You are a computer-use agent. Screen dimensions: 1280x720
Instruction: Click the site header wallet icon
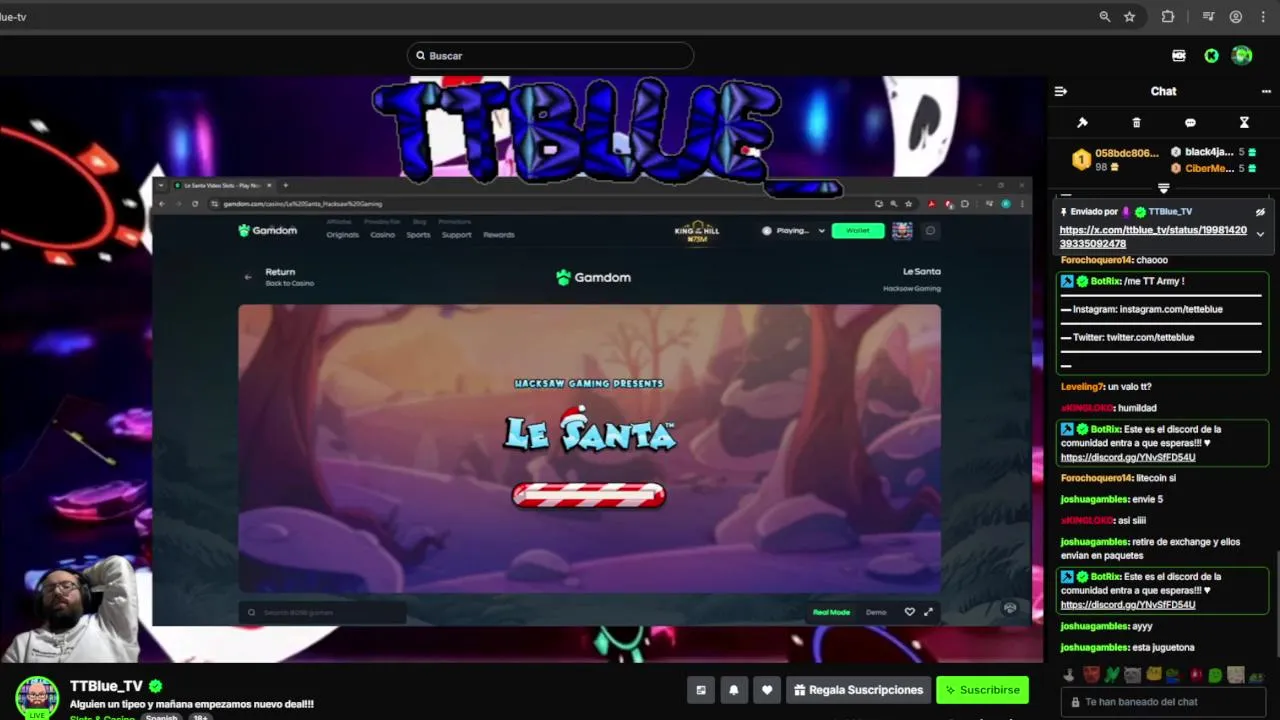(1179, 56)
